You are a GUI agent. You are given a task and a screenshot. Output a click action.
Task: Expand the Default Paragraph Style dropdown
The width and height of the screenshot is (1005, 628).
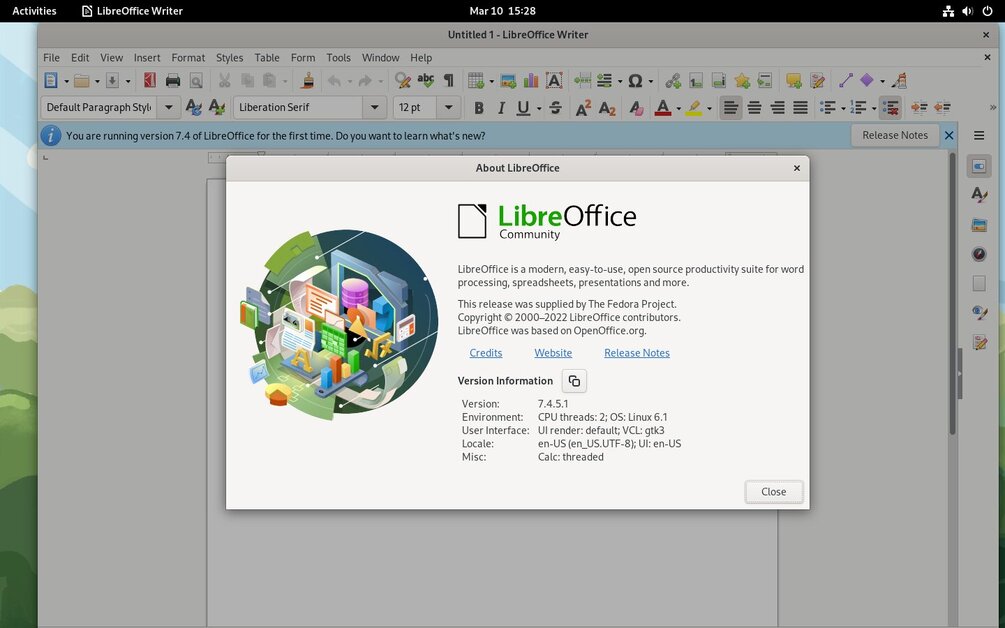[x=169, y=108]
